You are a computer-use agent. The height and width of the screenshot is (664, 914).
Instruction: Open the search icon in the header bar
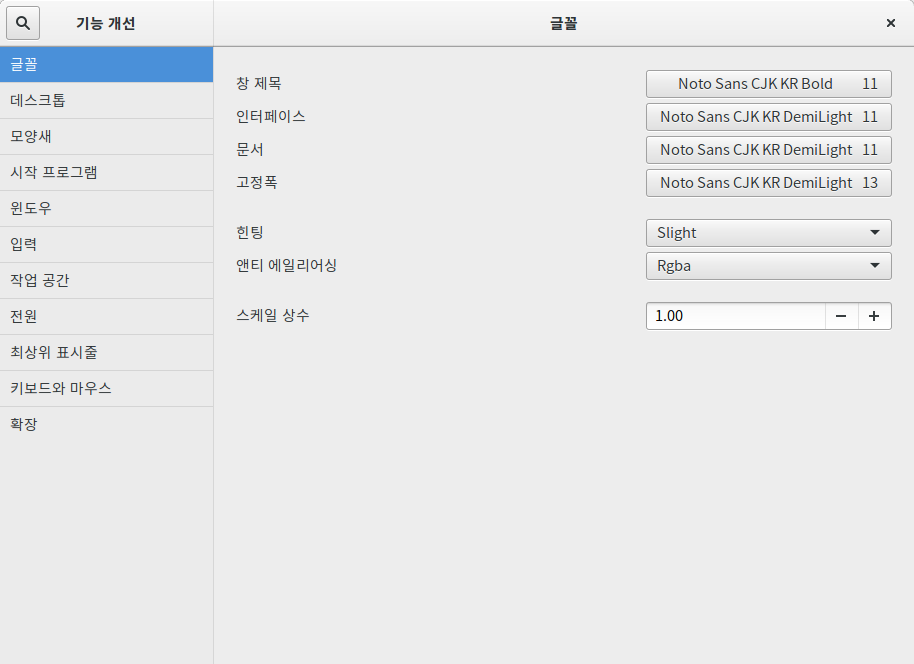[22, 22]
